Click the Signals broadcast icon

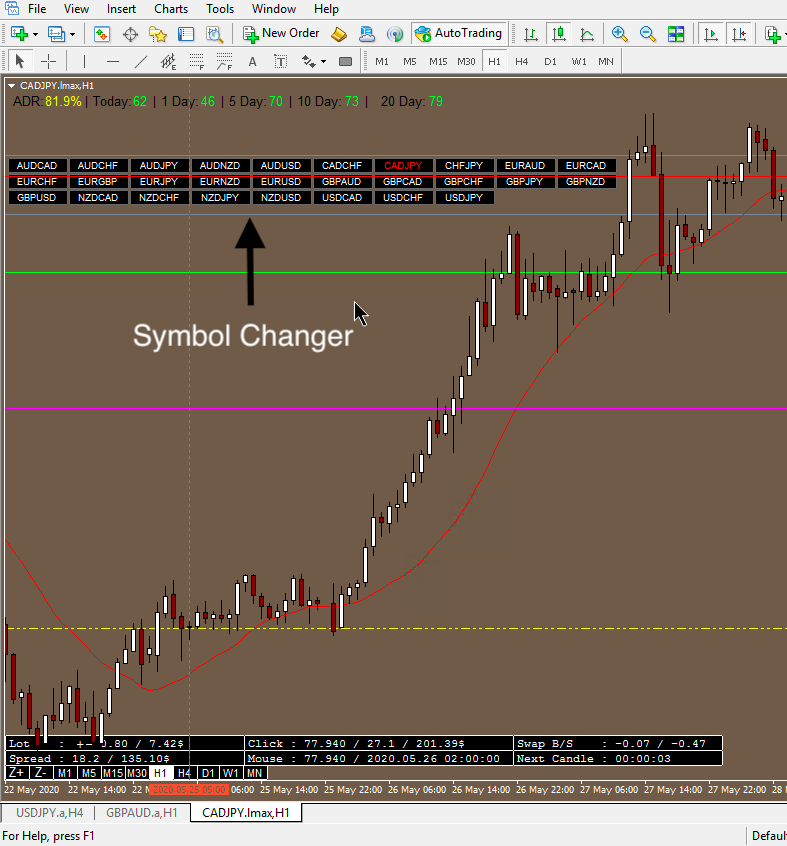395,35
